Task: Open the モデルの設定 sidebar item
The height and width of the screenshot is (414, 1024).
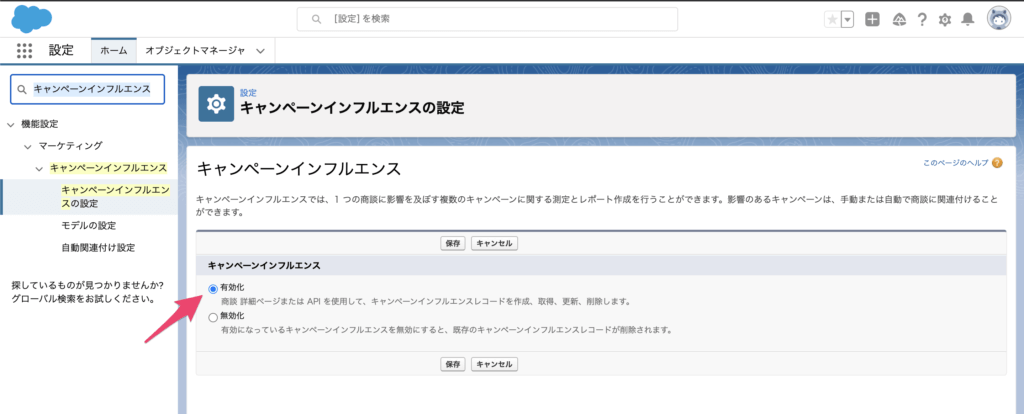Action: (88, 225)
